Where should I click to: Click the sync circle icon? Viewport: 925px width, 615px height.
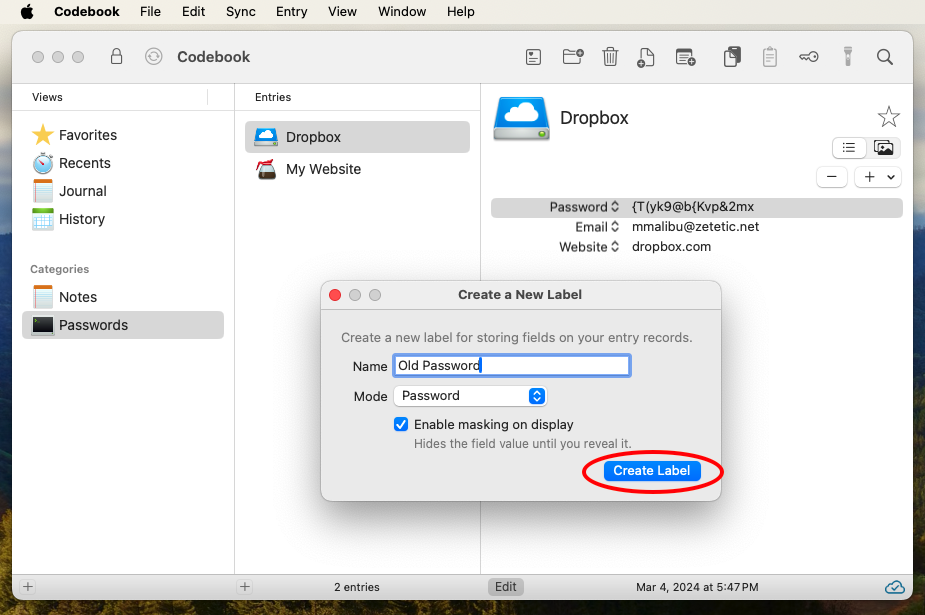click(x=153, y=57)
